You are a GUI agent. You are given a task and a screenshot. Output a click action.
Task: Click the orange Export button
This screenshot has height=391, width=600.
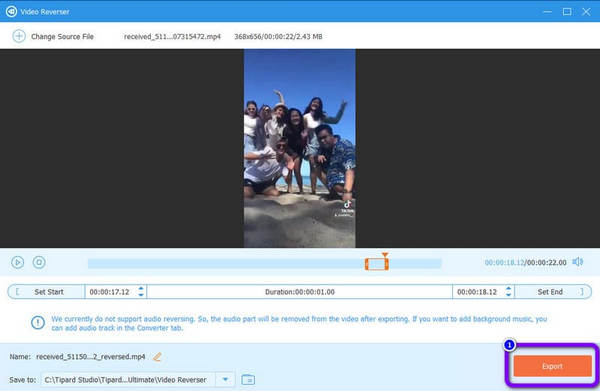tap(552, 366)
